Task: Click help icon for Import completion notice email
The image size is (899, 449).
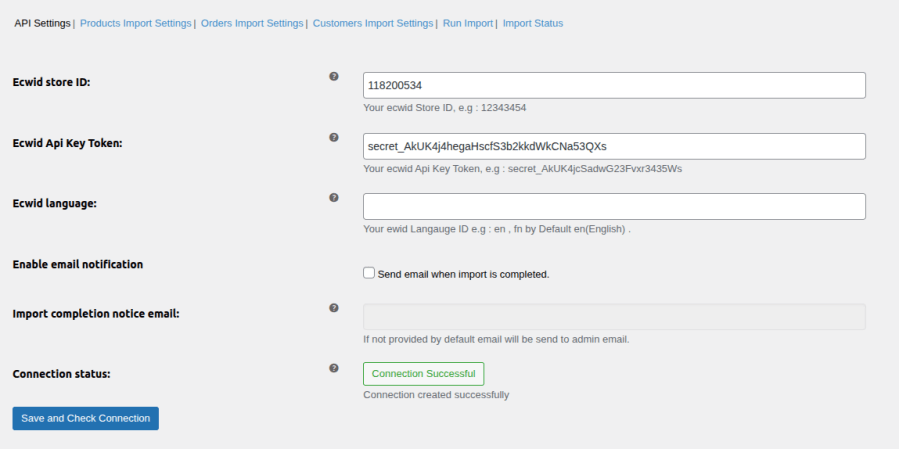Action: pos(334,308)
